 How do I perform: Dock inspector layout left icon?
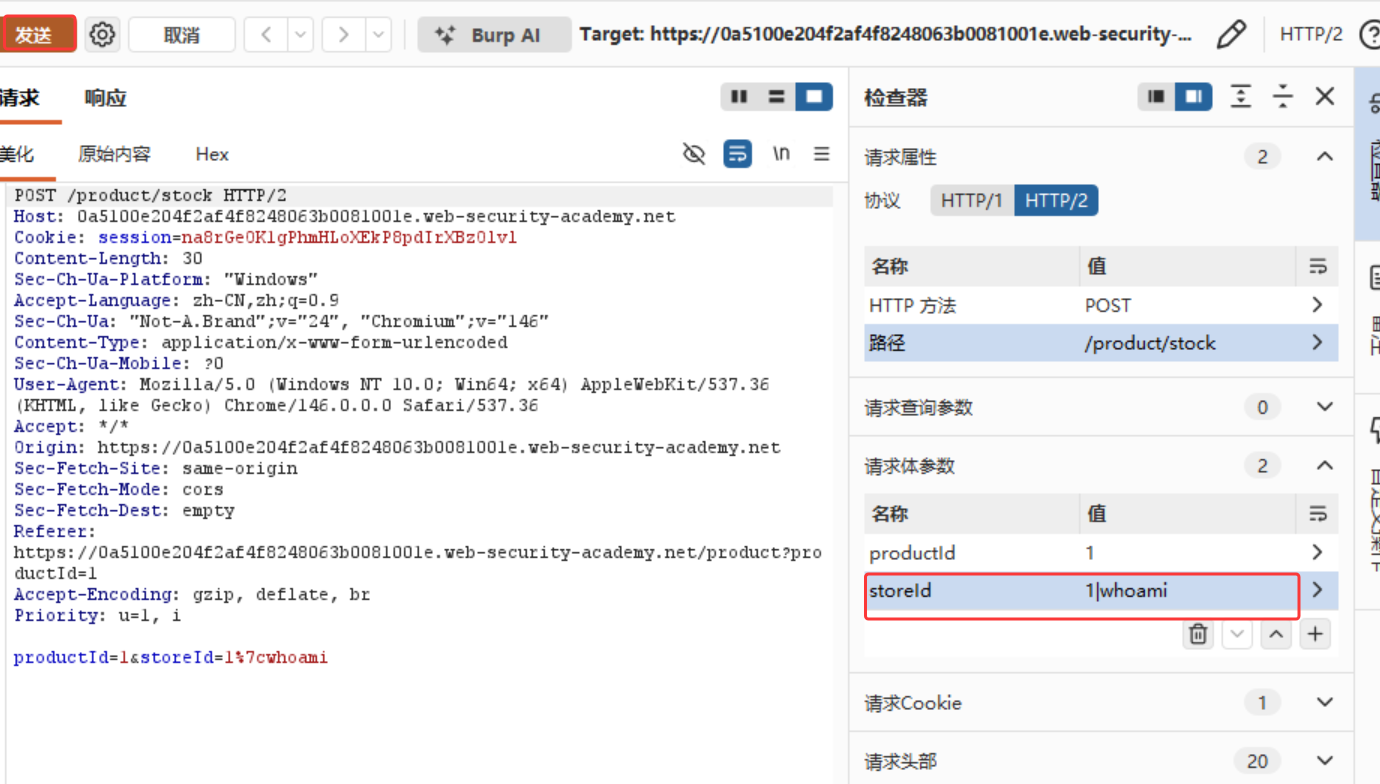1157,97
